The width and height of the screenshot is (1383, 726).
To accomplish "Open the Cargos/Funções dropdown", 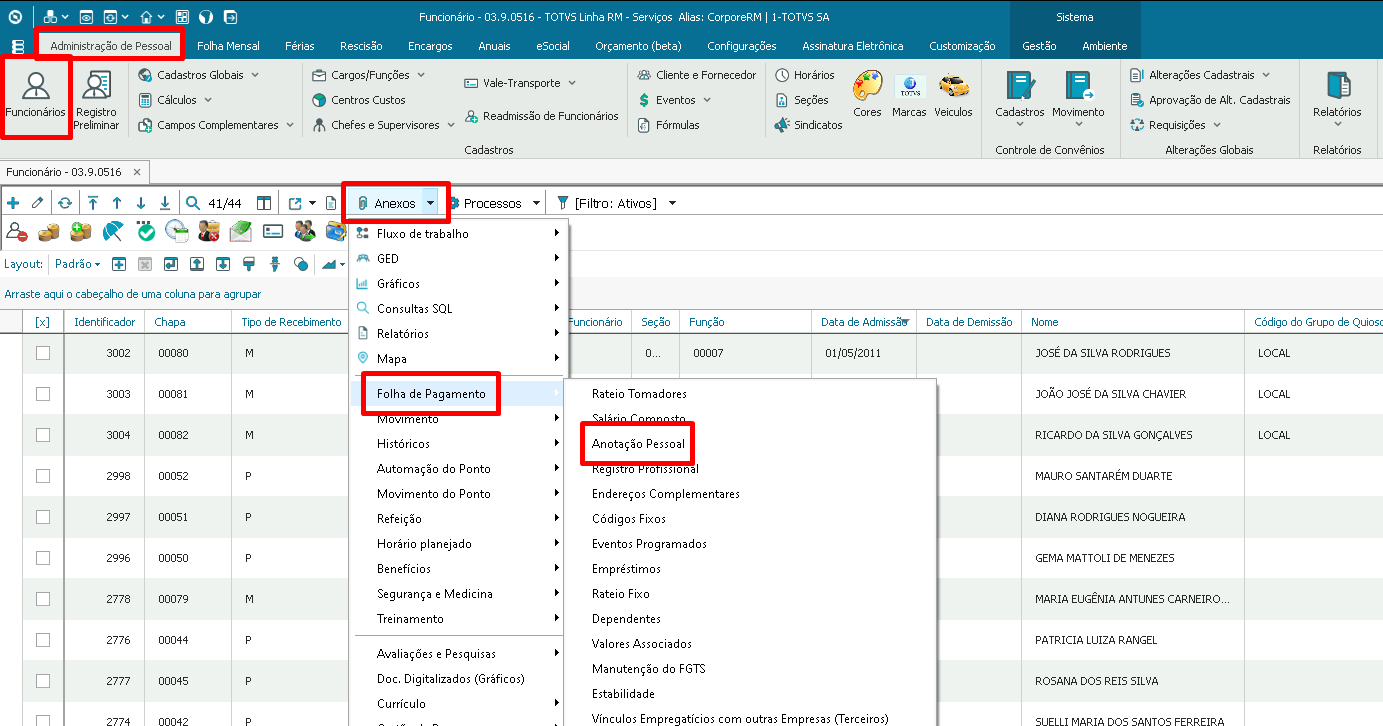I will point(369,75).
